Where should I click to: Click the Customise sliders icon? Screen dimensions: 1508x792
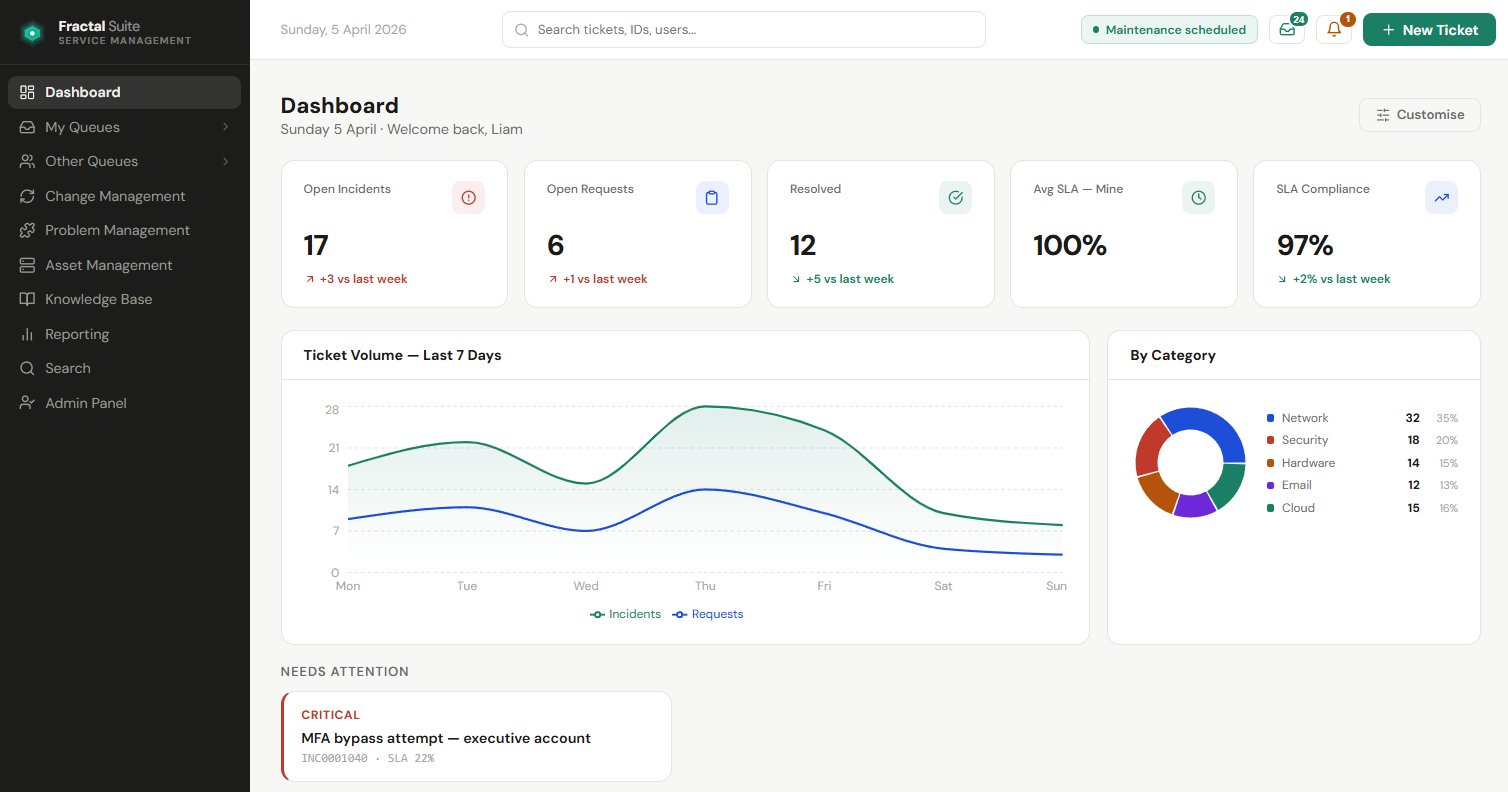[x=1383, y=115]
